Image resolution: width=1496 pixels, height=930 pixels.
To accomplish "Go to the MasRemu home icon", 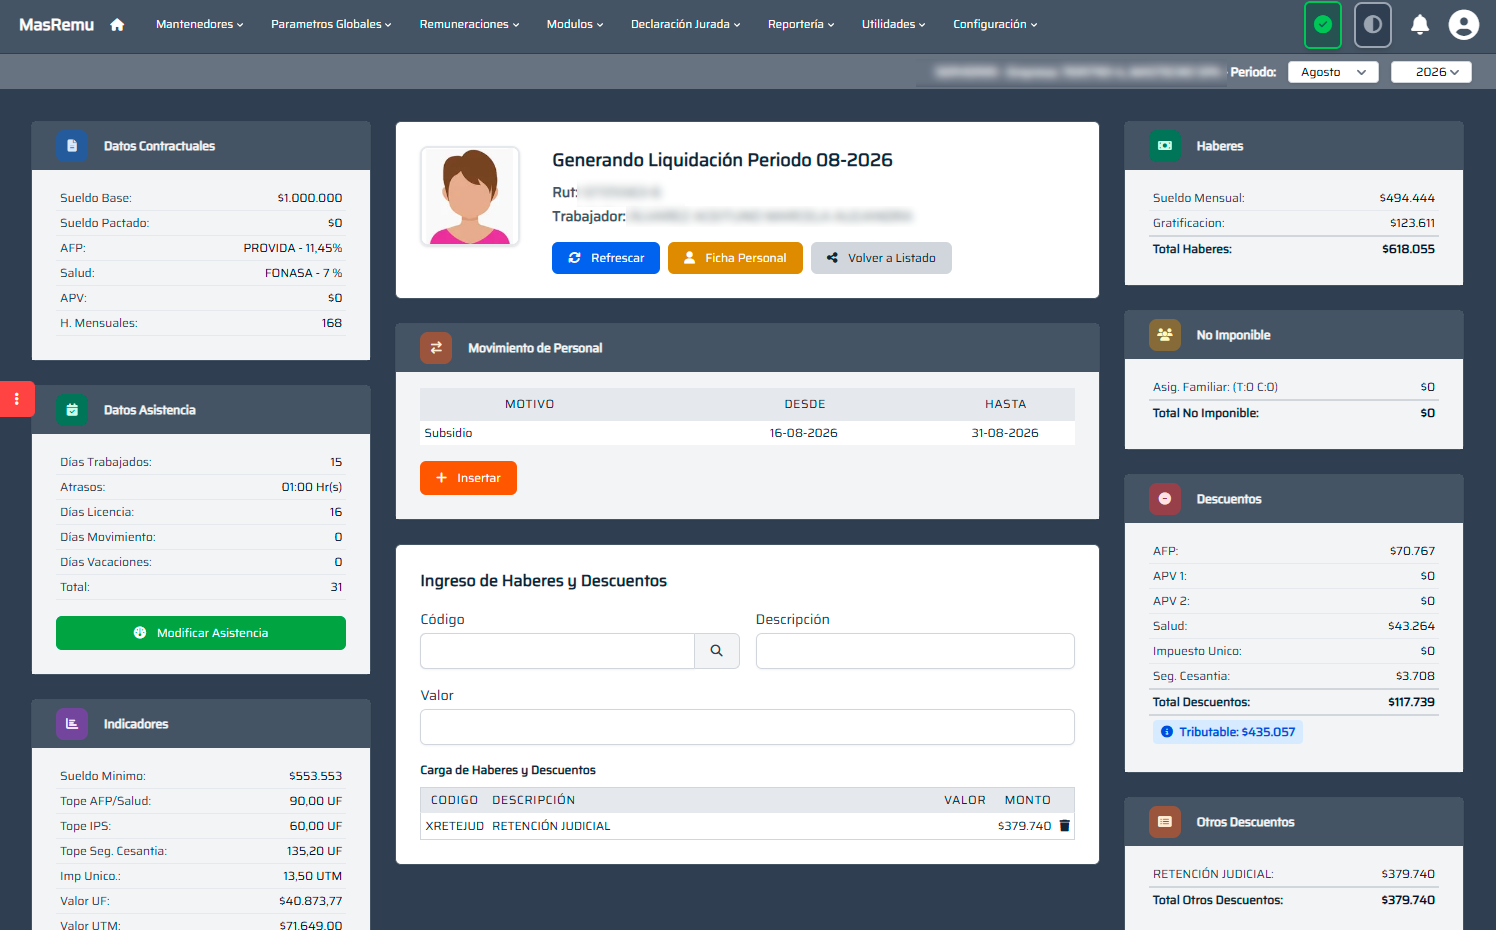I will tap(117, 24).
